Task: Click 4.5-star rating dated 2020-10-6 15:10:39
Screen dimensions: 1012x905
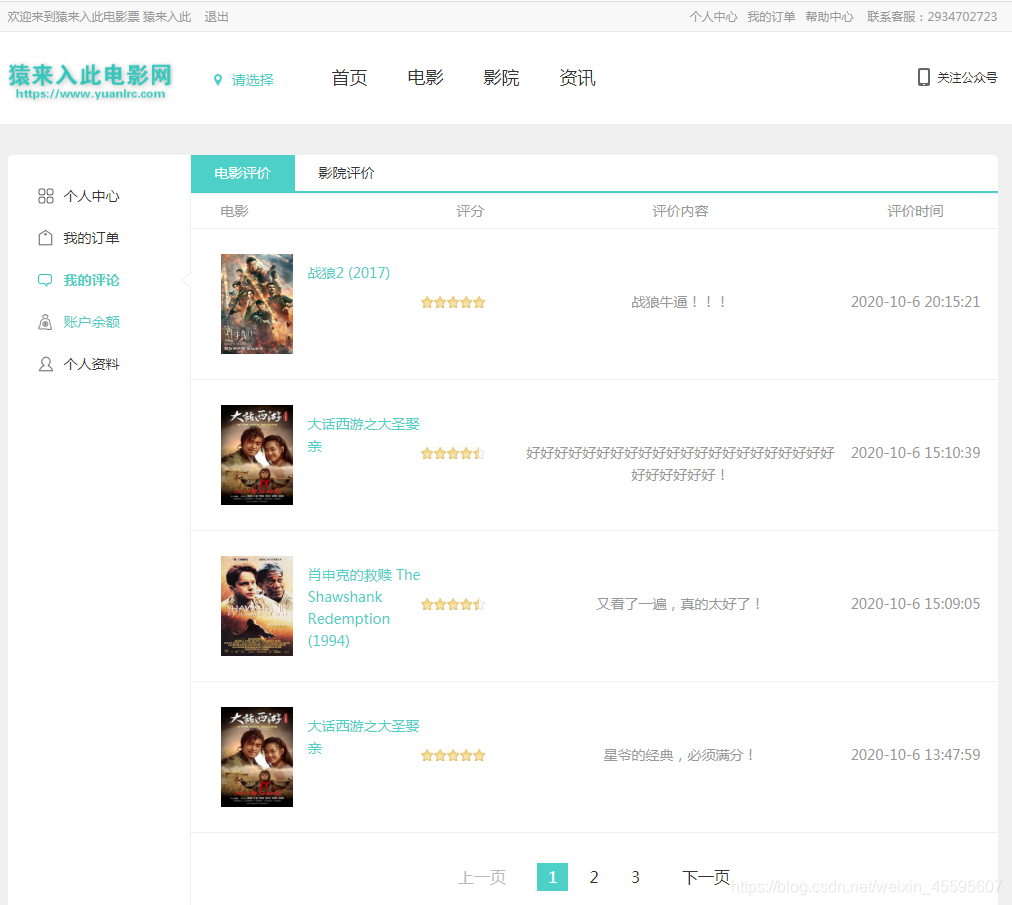Action: [453, 453]
